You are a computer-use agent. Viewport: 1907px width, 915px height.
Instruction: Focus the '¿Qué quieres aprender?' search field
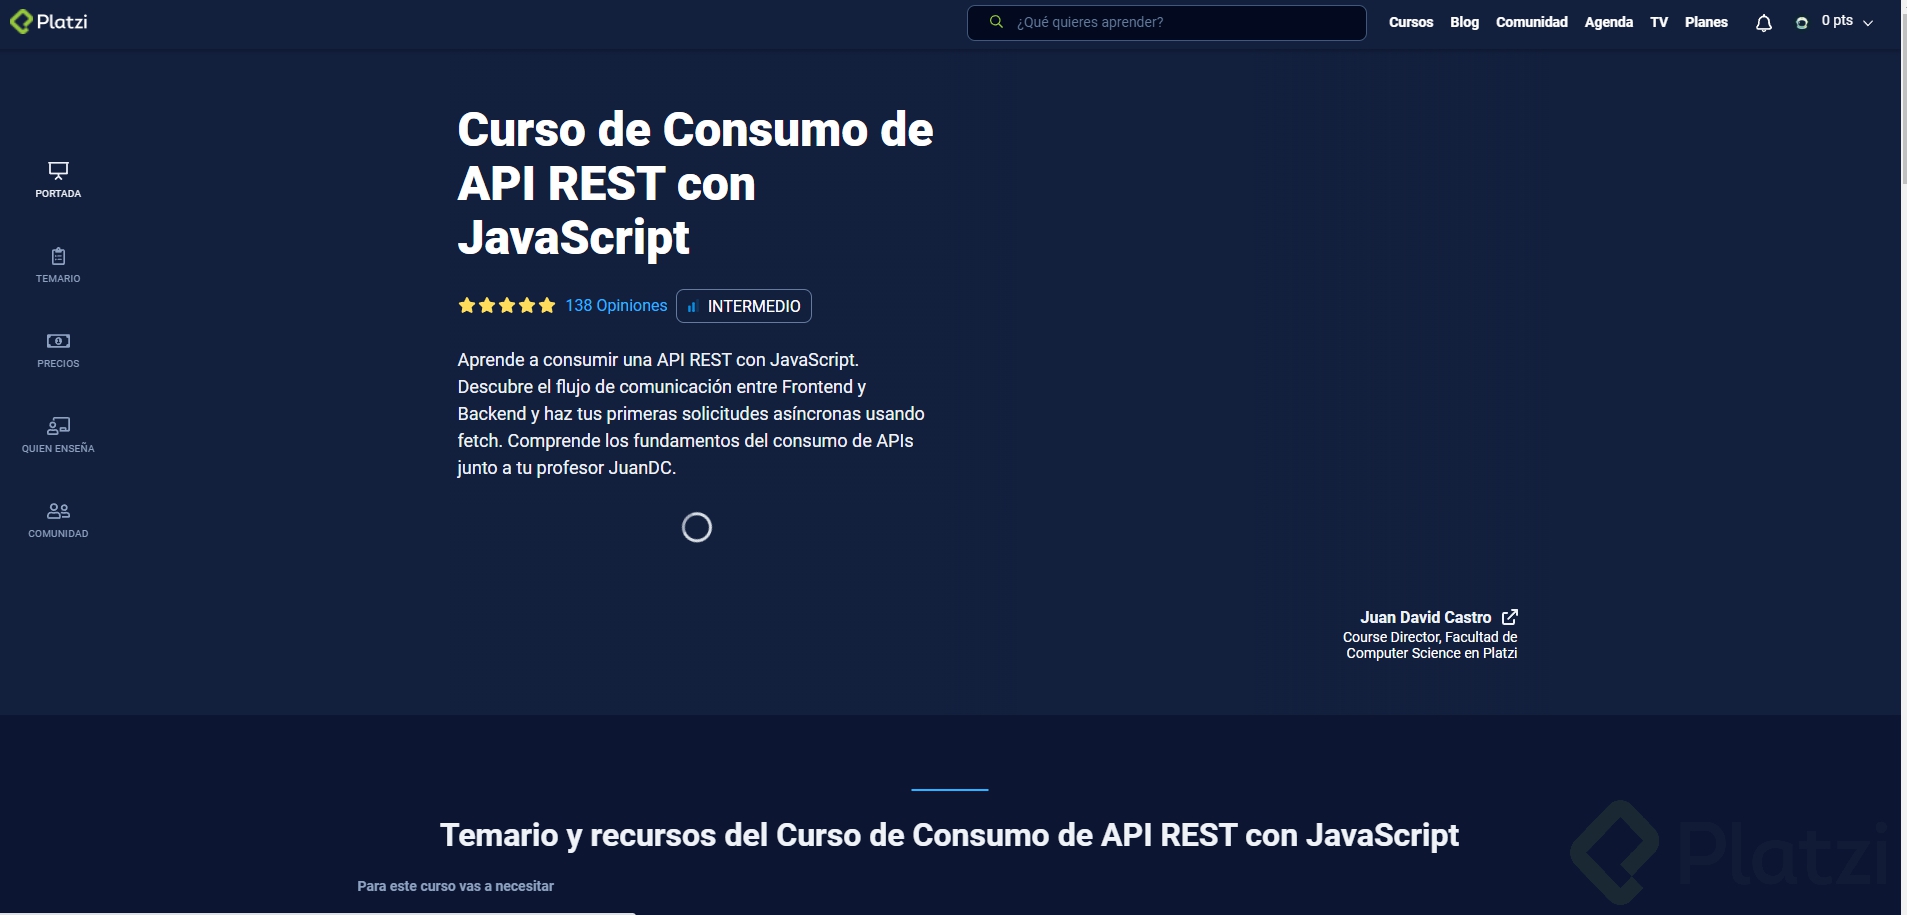coord(1167,23)
